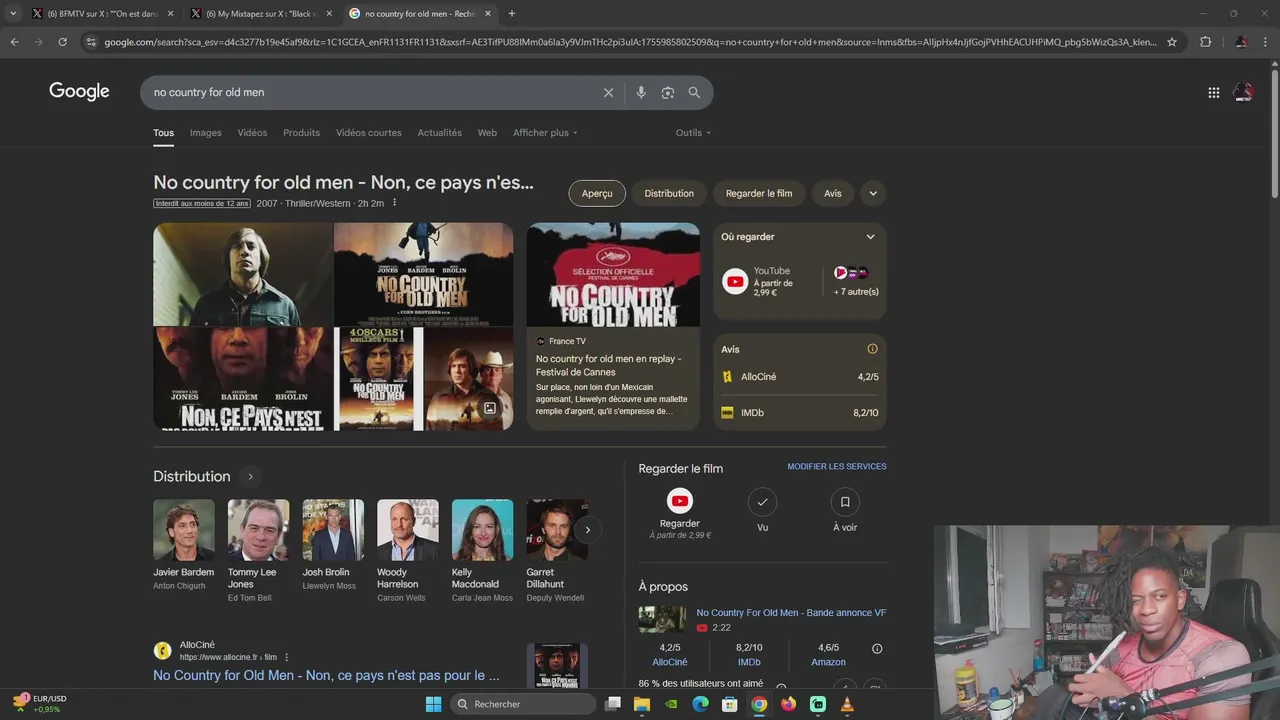Image resolution: width=1280 pixels, height=720 pixels.
Task: Open three-dot menu on AlloCiné result
Action: 287,657
